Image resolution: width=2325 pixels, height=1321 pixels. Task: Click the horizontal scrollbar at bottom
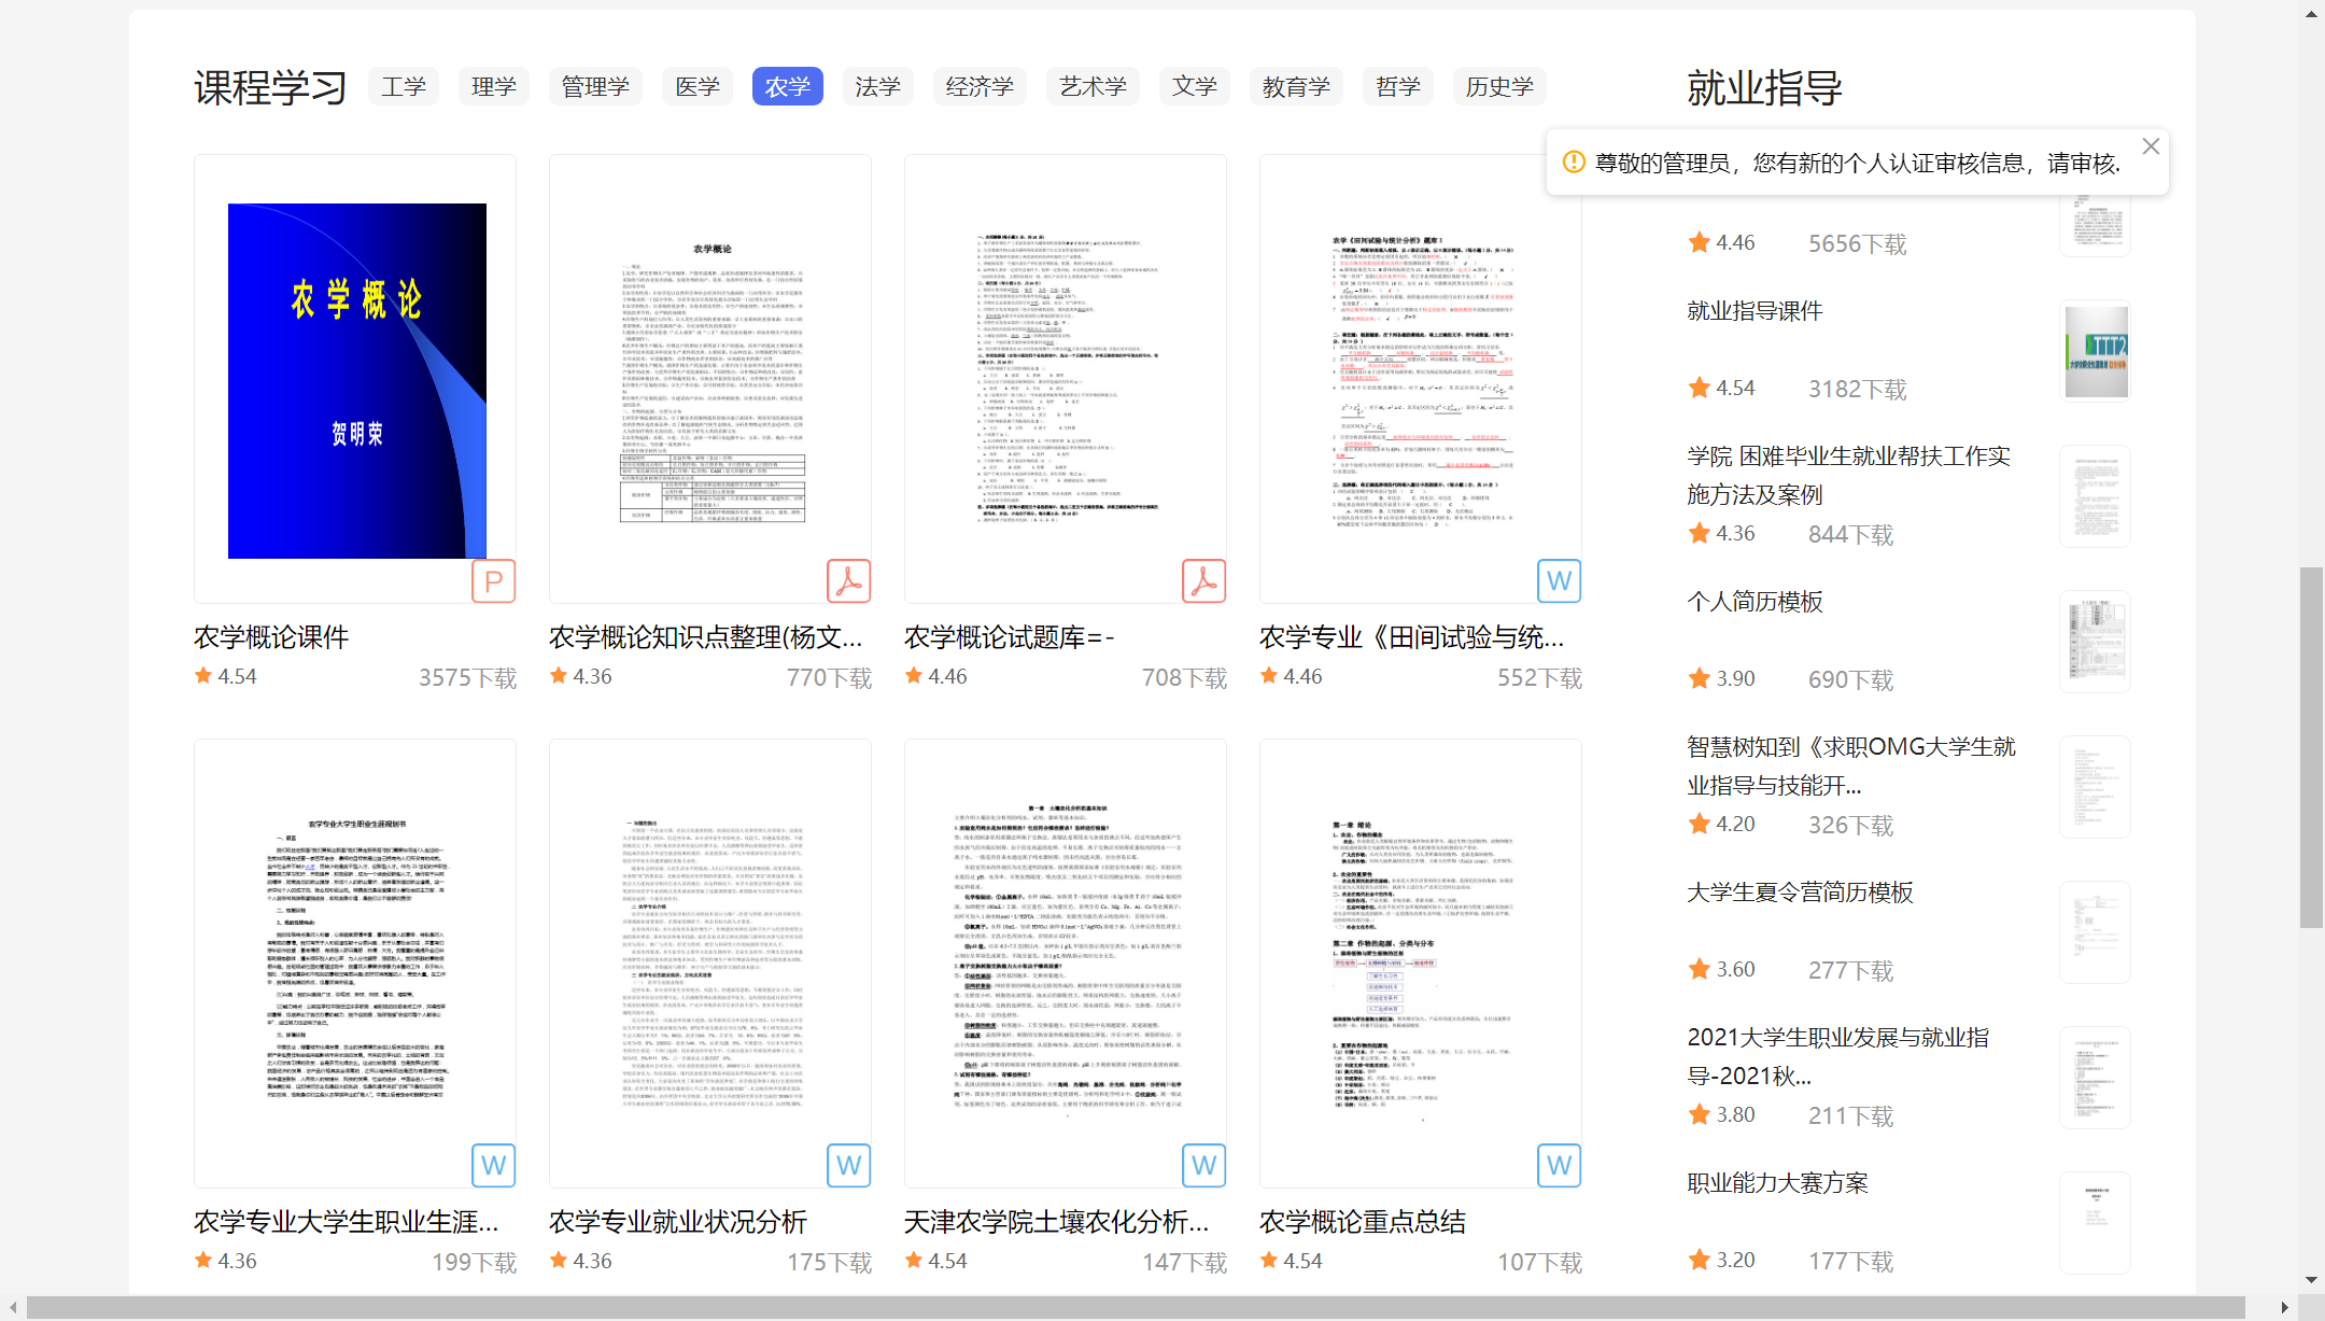1136,1308
